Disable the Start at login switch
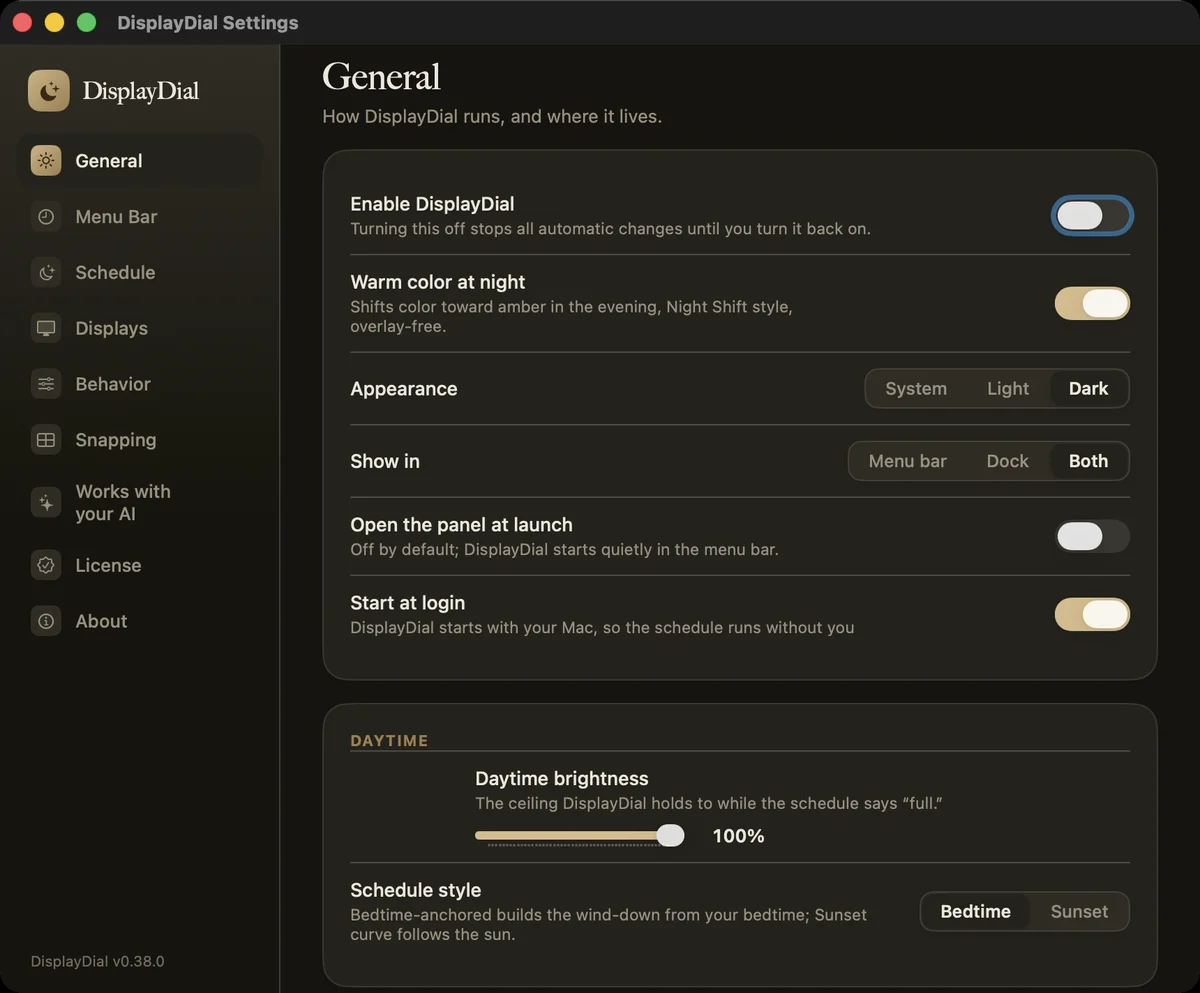The height and width of the screenshot is (993, 1200). (x=1092, y=614)
